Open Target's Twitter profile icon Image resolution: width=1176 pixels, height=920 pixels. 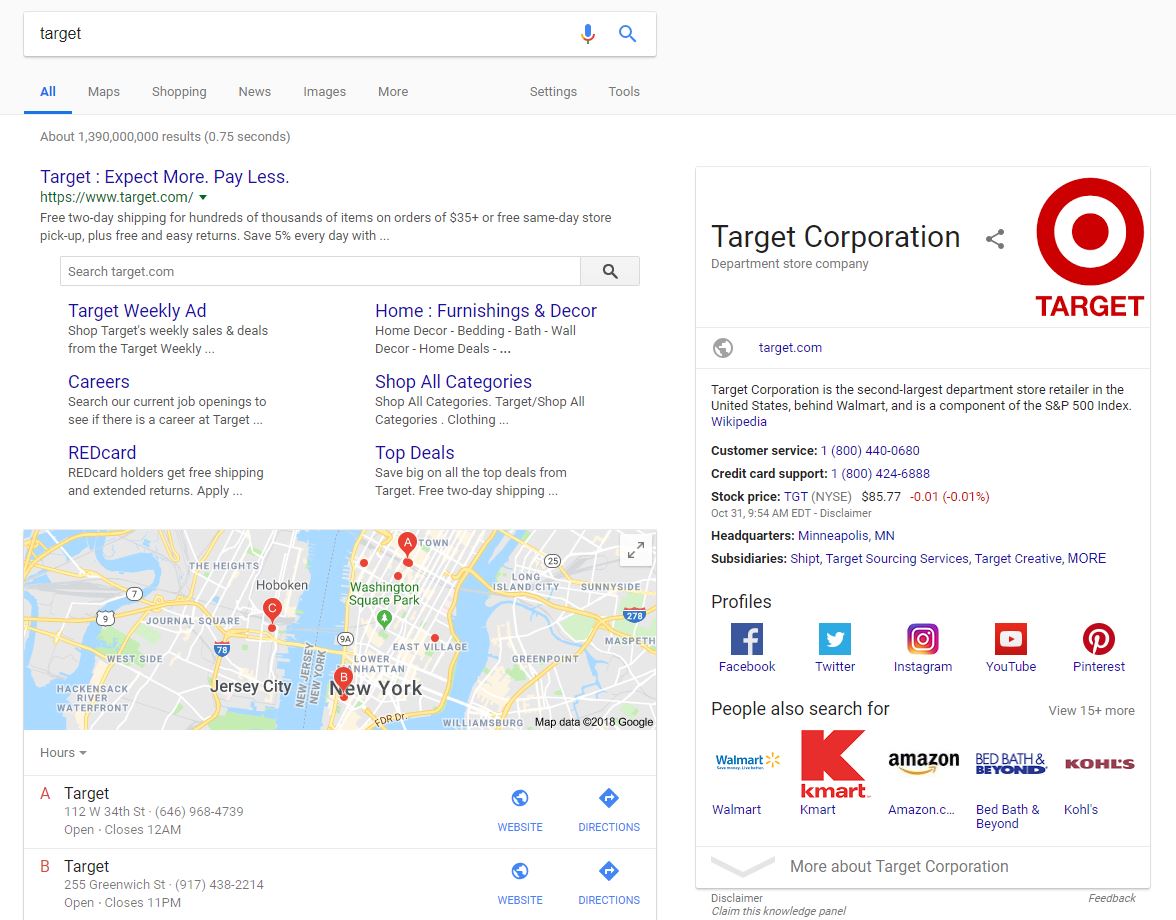[x=835, y=639]
